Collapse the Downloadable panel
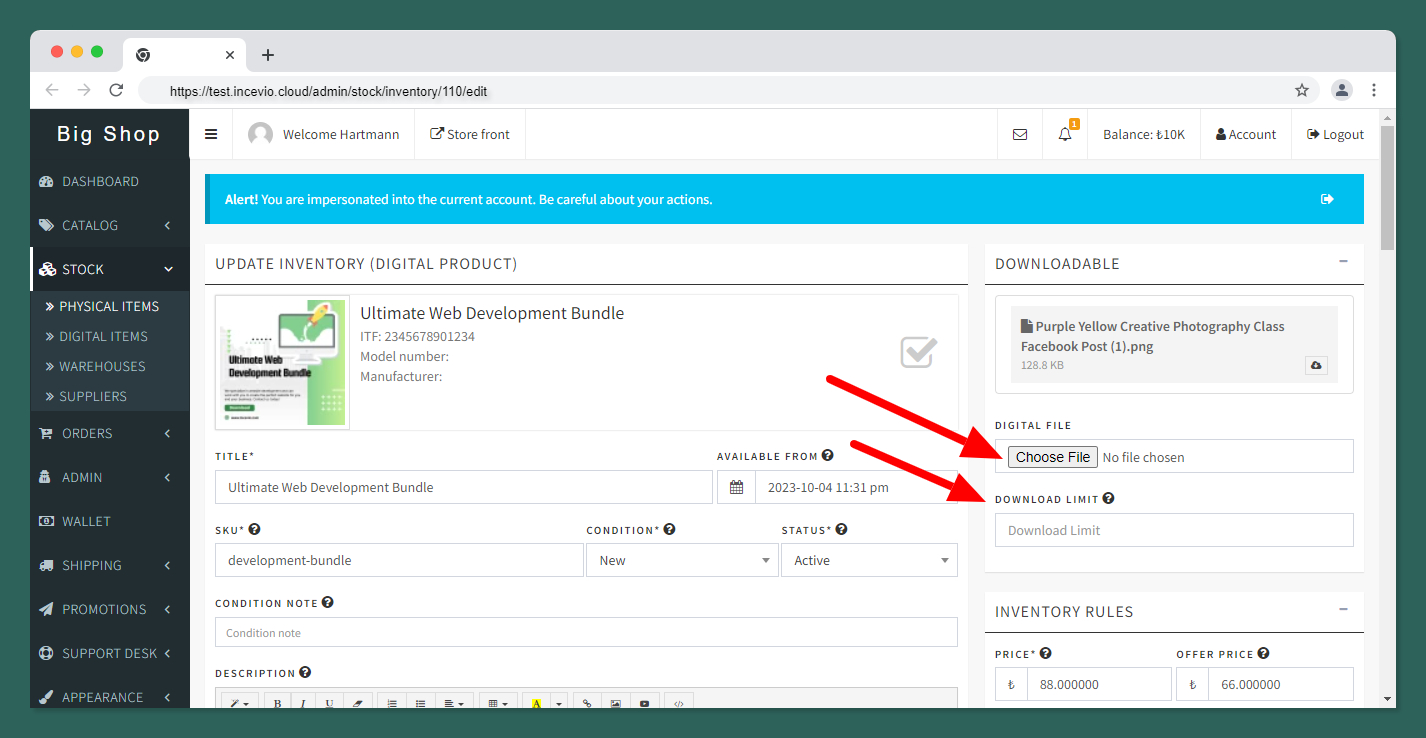 [1343, 261]
